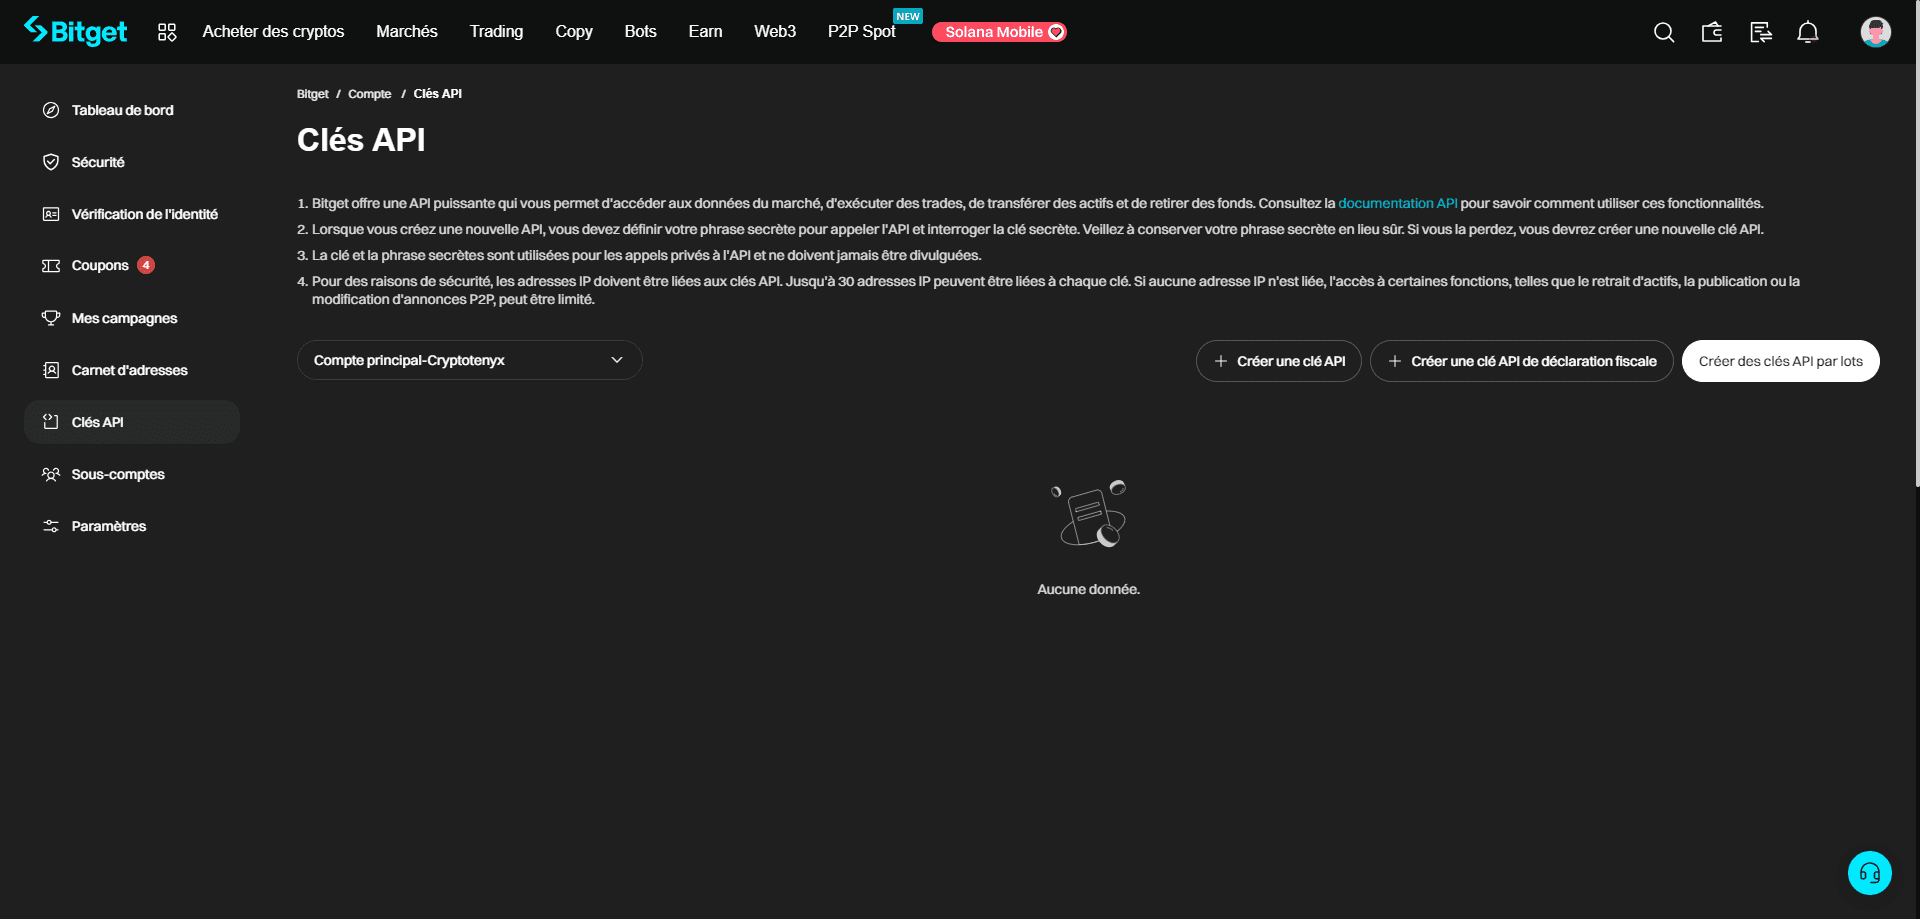Screen dimensions: 1920x919
Task: Click Créer une clé API button
Action: pyautogui.click(x=1278, y=361)
